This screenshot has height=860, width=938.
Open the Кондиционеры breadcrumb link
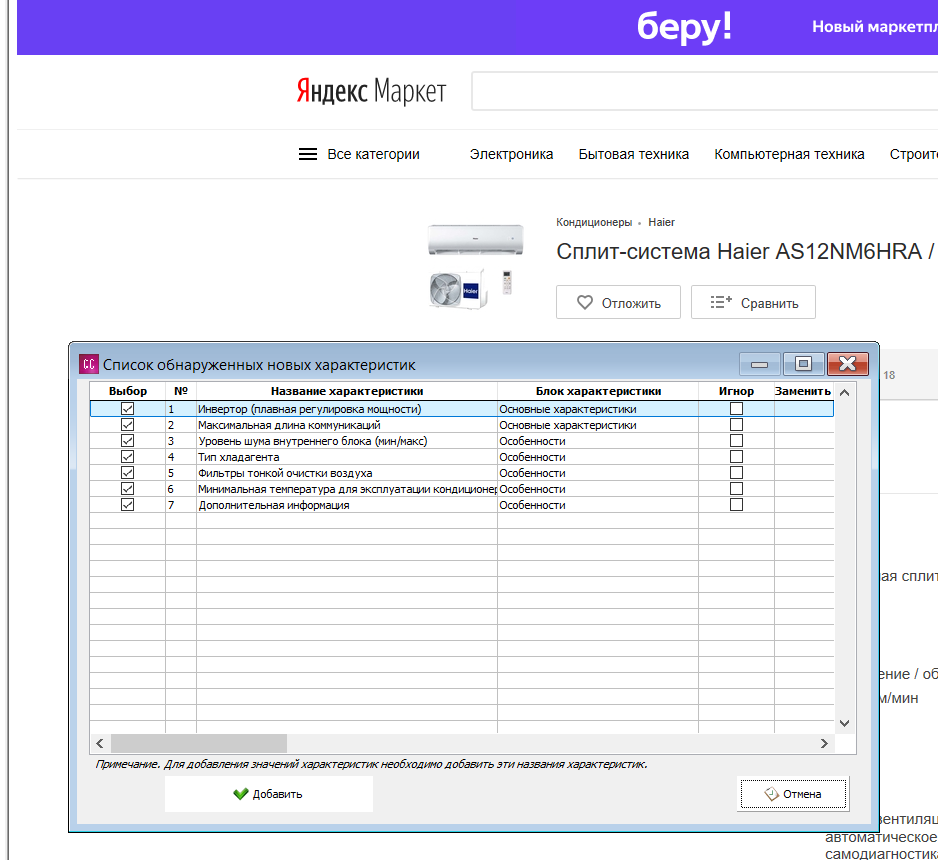594,222
